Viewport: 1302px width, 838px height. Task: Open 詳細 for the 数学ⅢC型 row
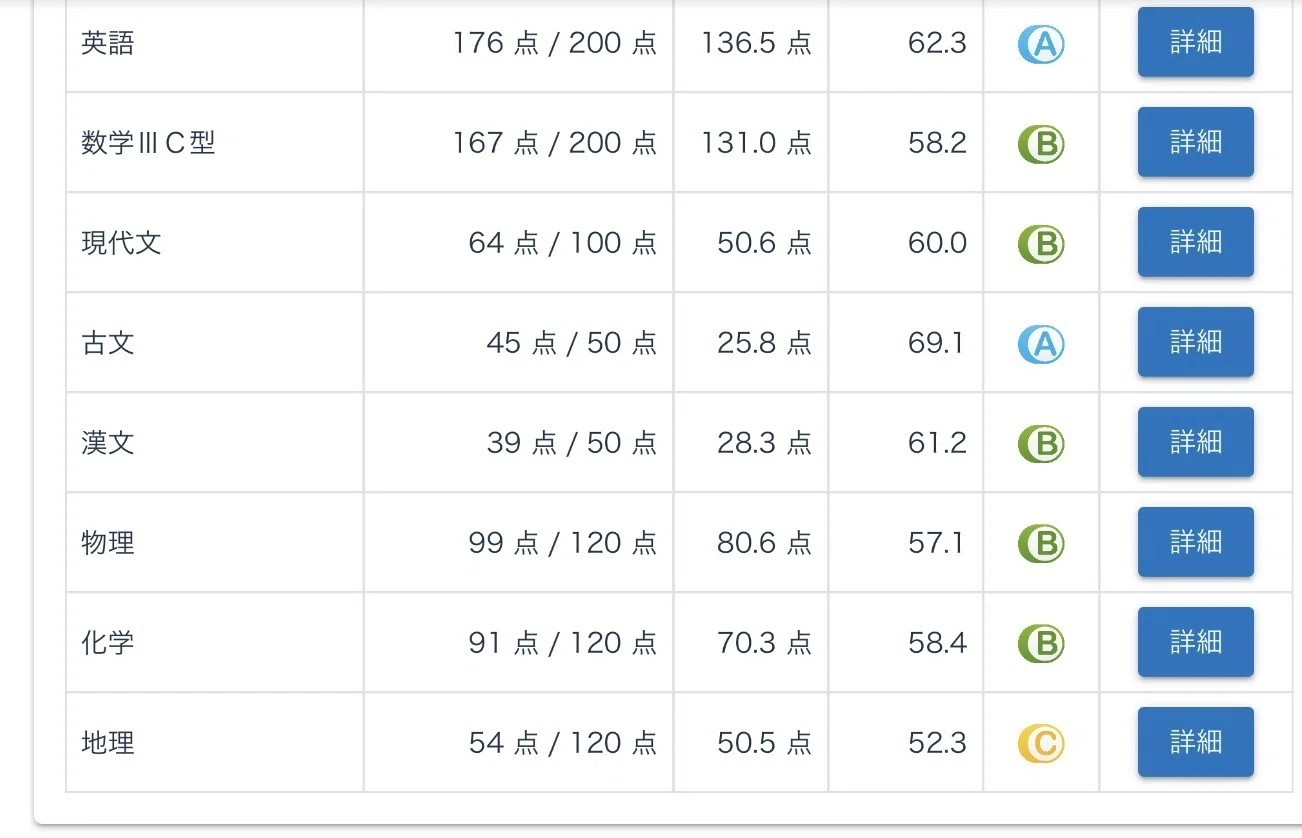coord(1196,142)
